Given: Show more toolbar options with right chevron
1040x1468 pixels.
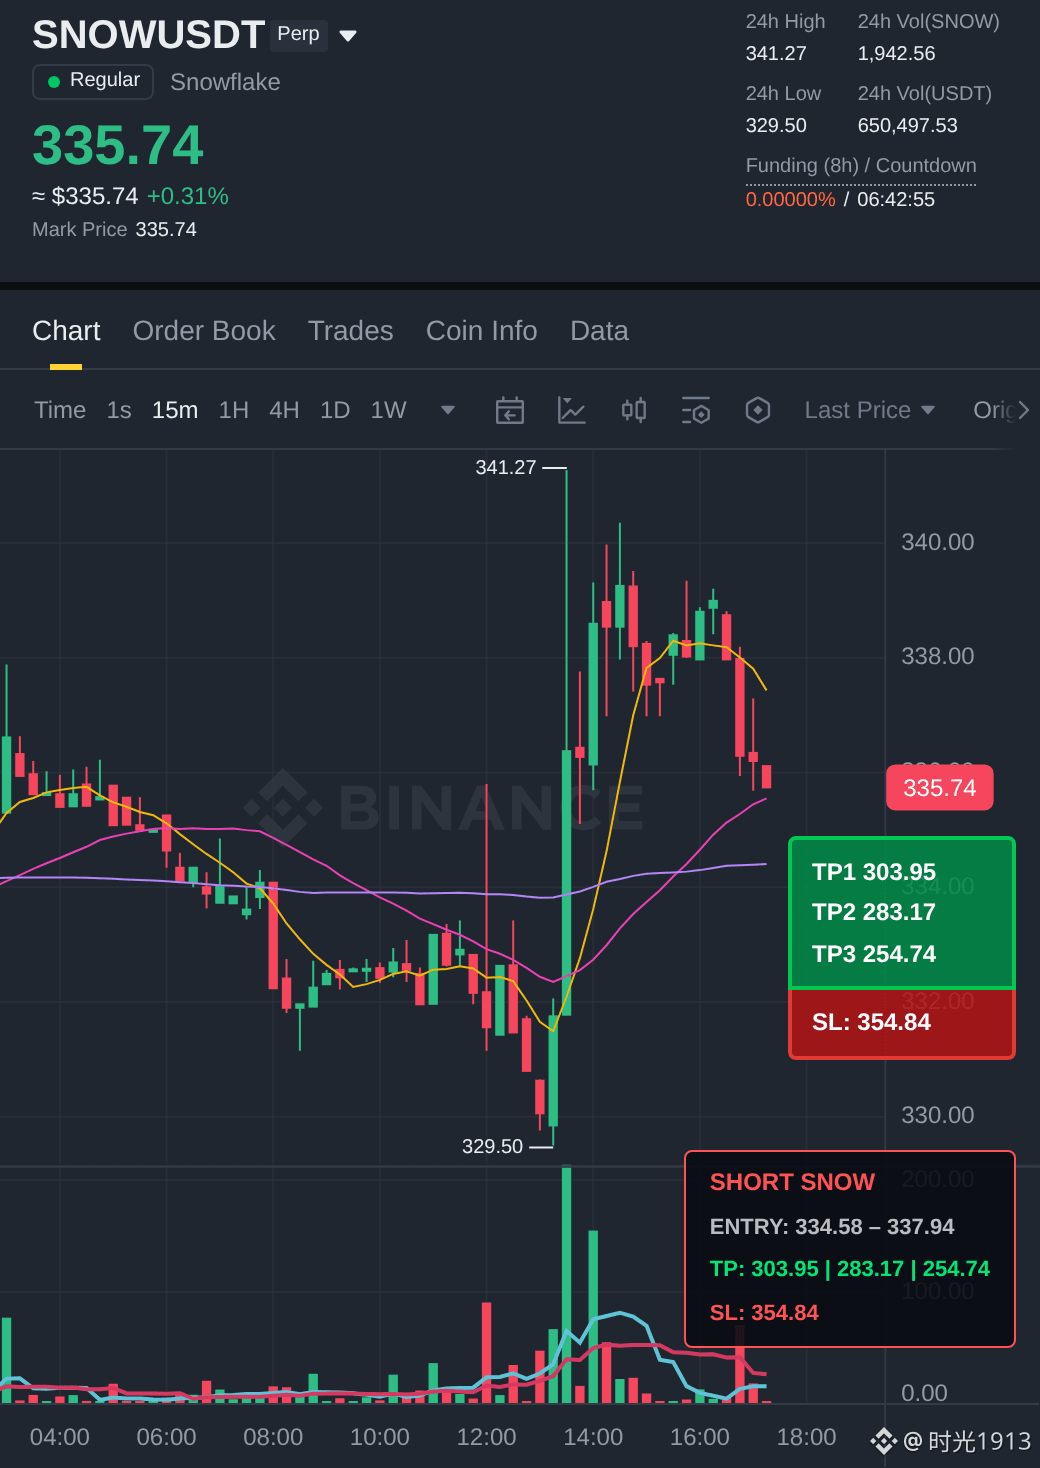Looking at the screenshot, I should tap(1023, 410).
